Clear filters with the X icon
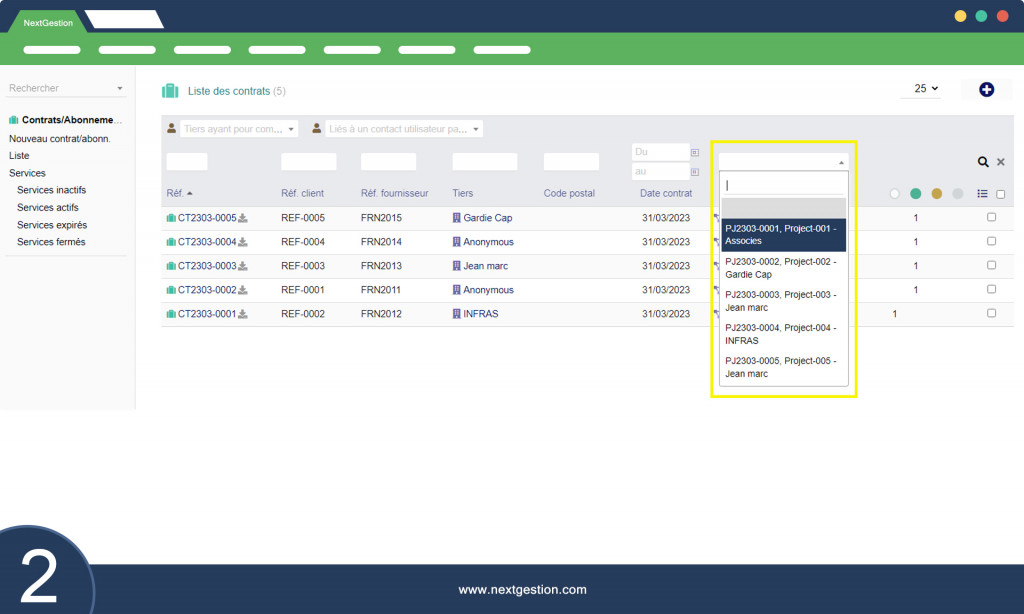 [x=1000, y=162]
